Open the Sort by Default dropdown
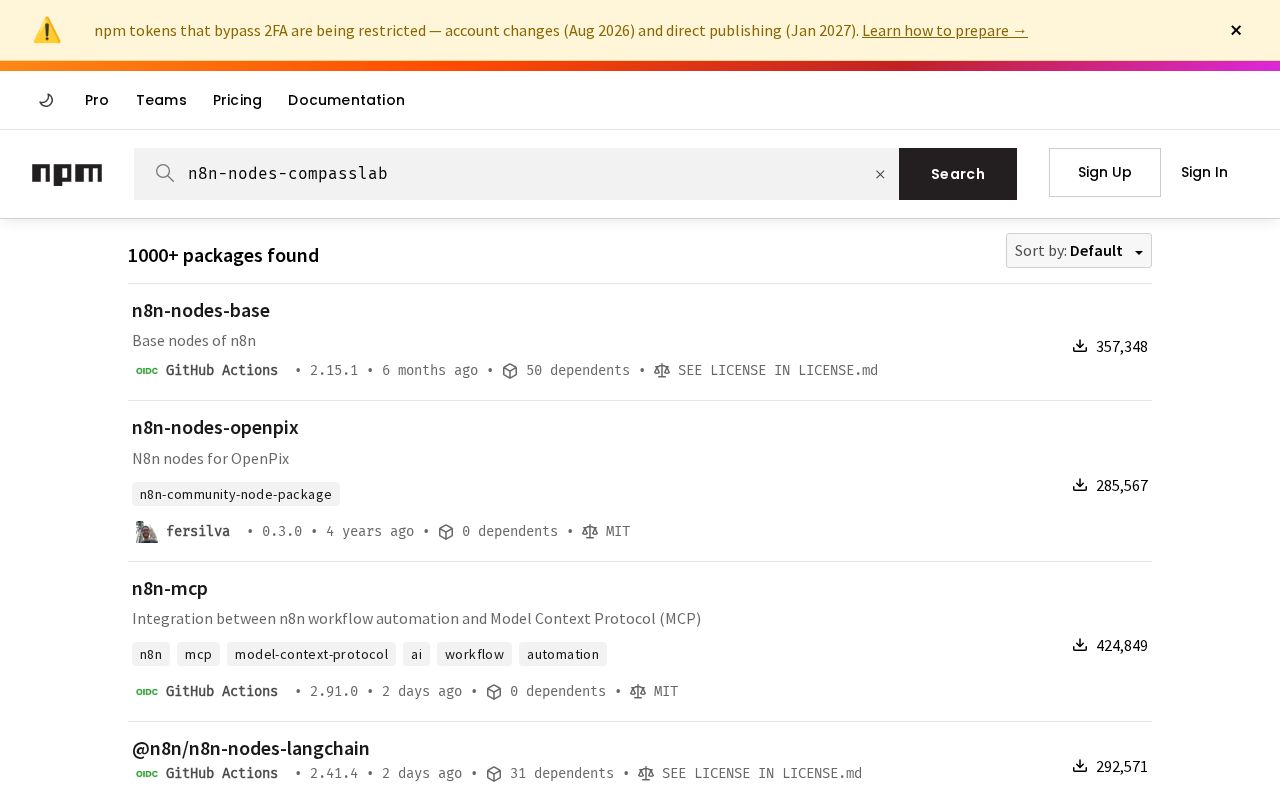 coord(1079,251)
